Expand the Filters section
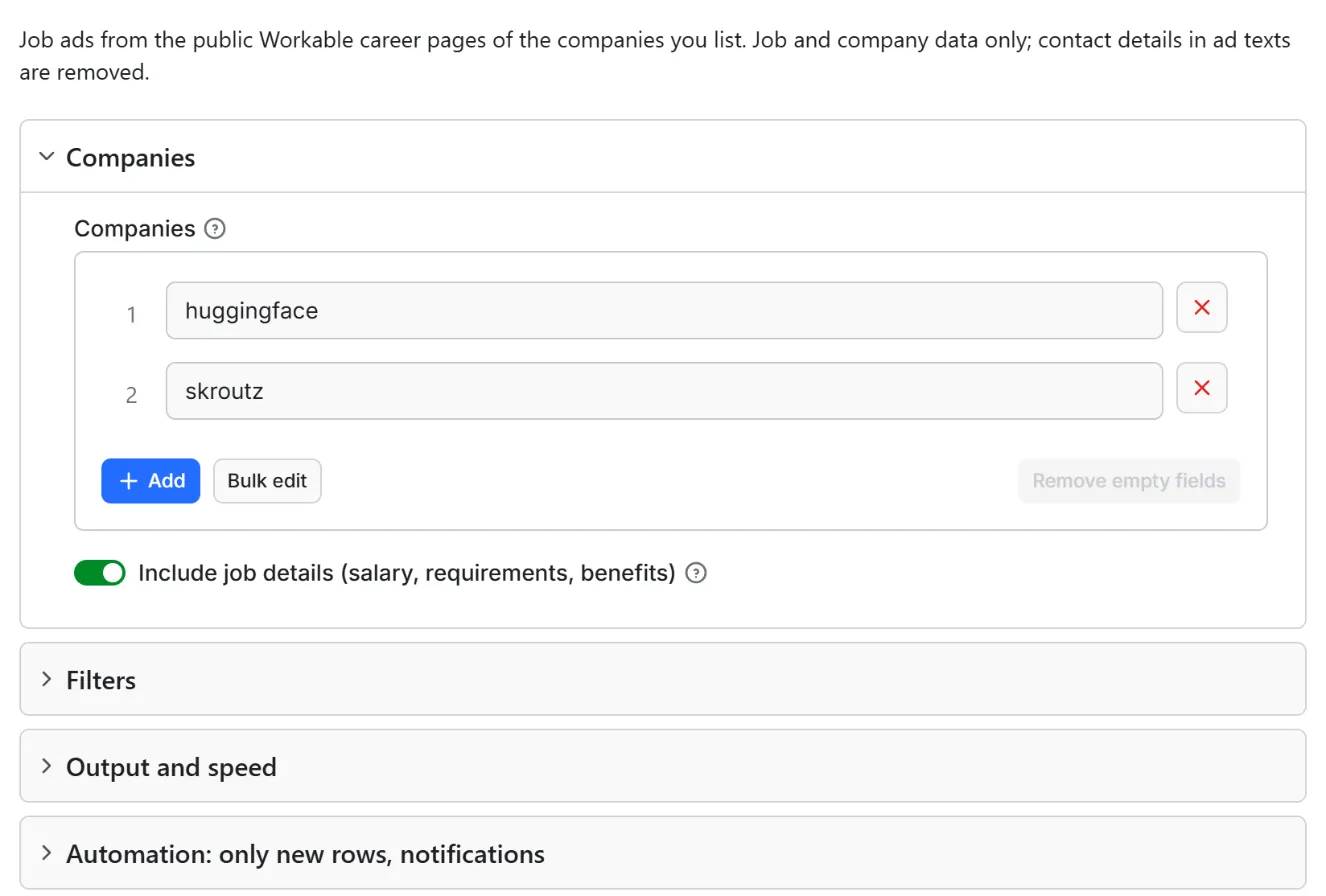The image size is (1326, 896). (663, 680)
